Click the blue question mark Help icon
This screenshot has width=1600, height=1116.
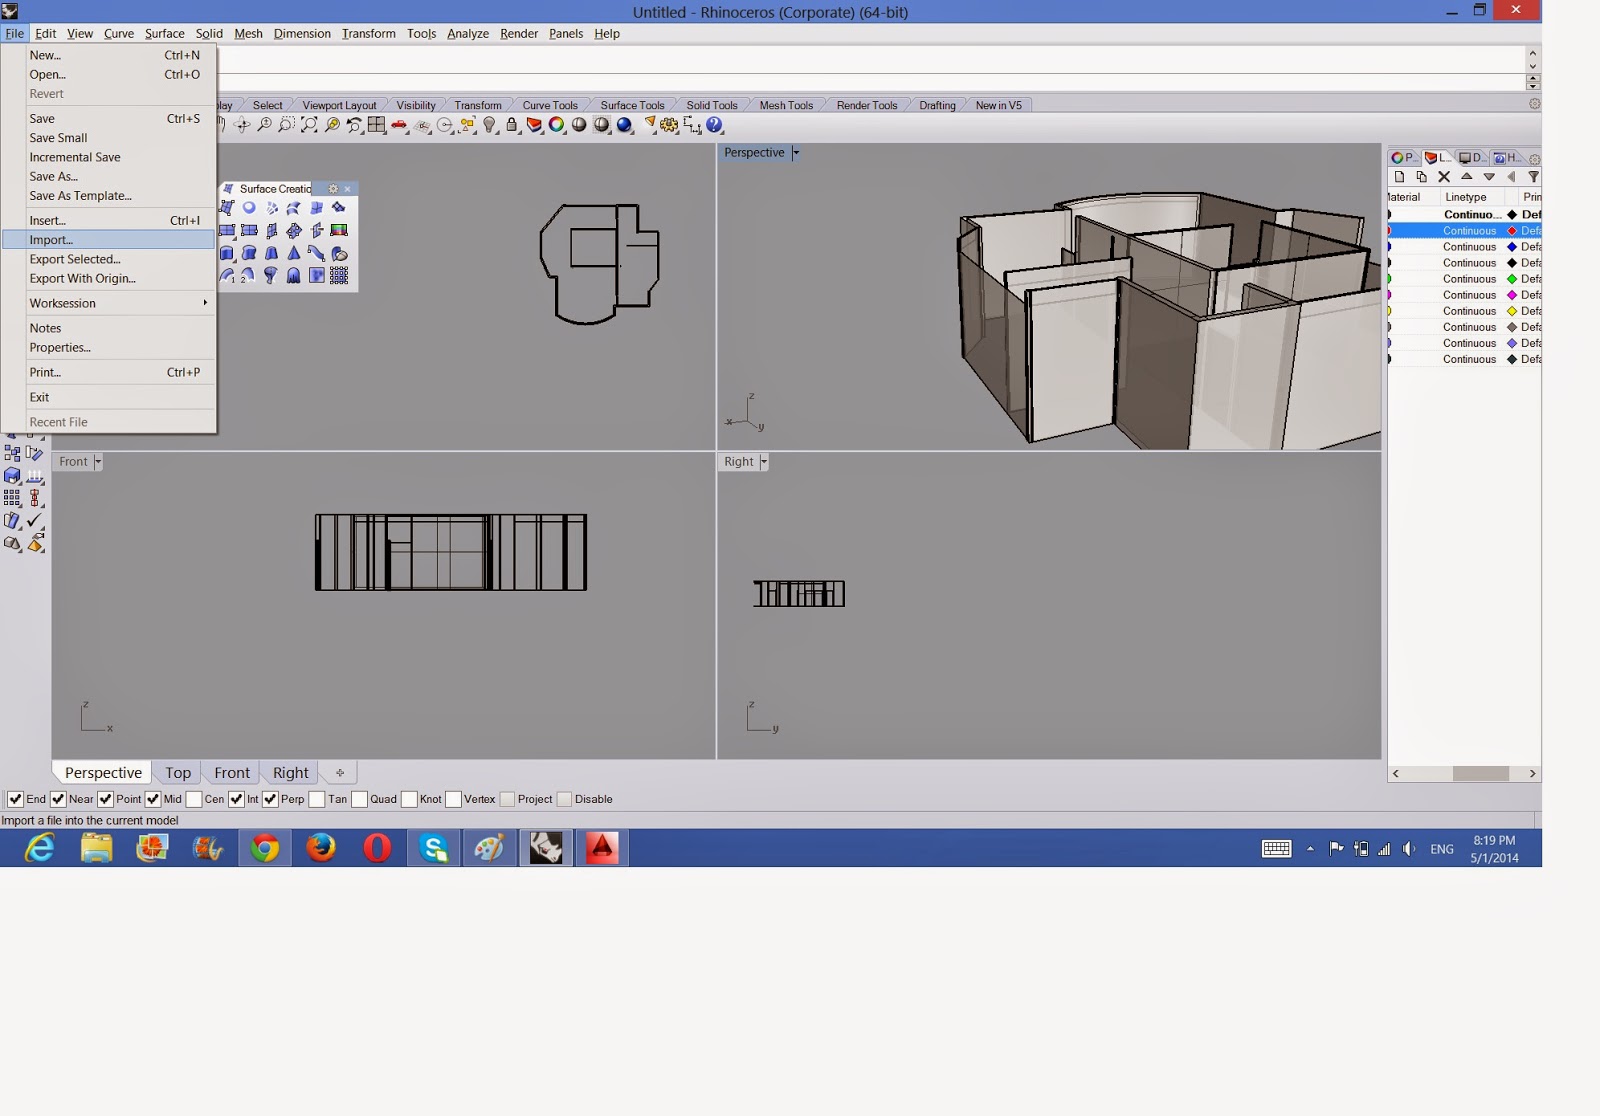(x=714, y=125)
